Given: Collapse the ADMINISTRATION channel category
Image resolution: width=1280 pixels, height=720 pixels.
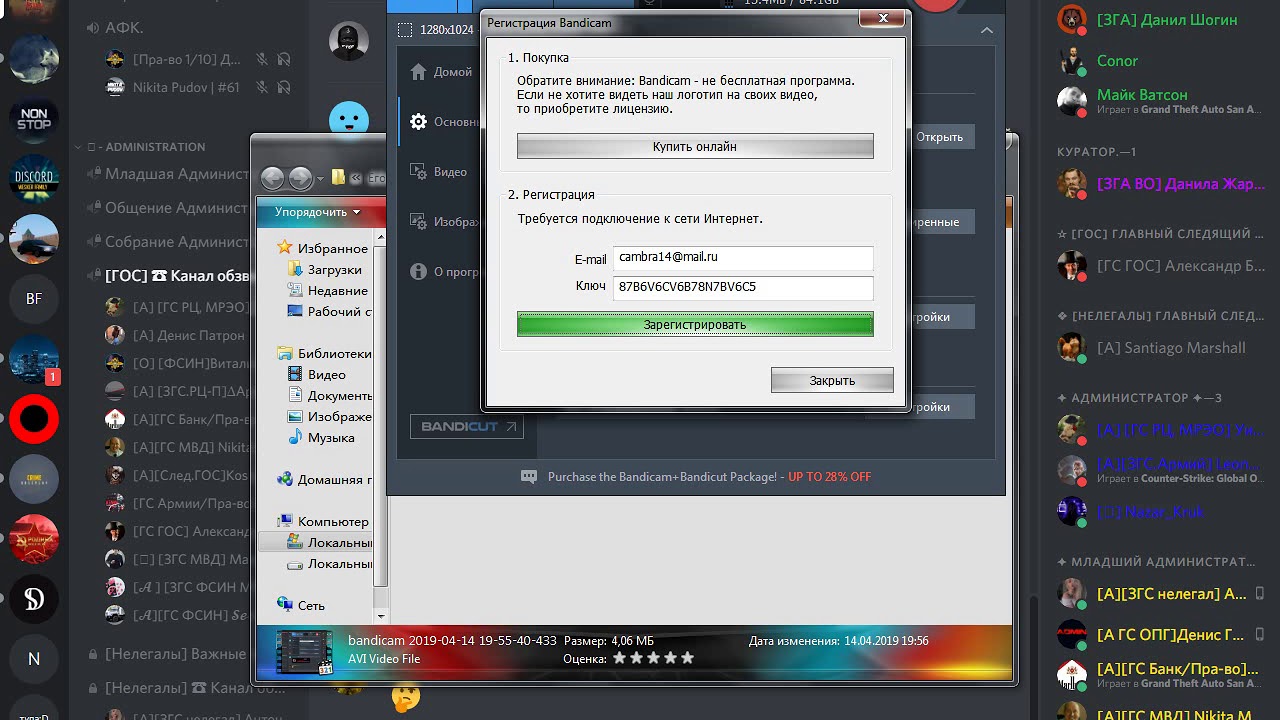Looking at the screenshot, I should click(x=140, y=147).
